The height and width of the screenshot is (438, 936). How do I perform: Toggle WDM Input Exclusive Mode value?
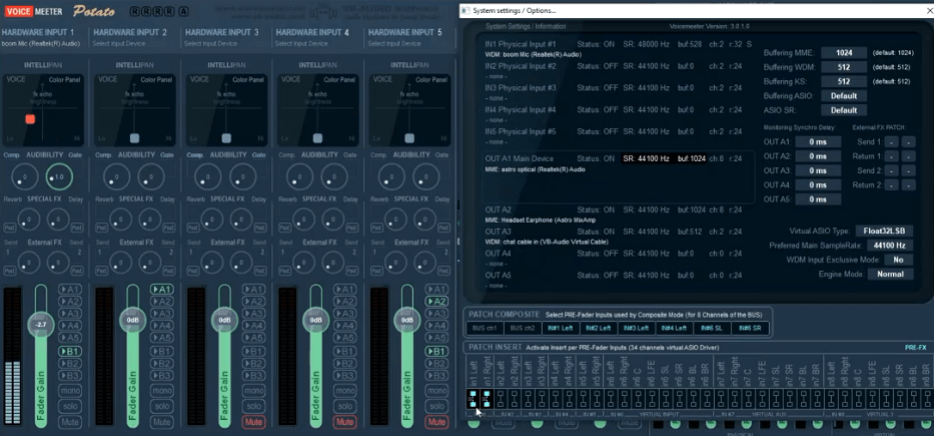click(898, 260)
